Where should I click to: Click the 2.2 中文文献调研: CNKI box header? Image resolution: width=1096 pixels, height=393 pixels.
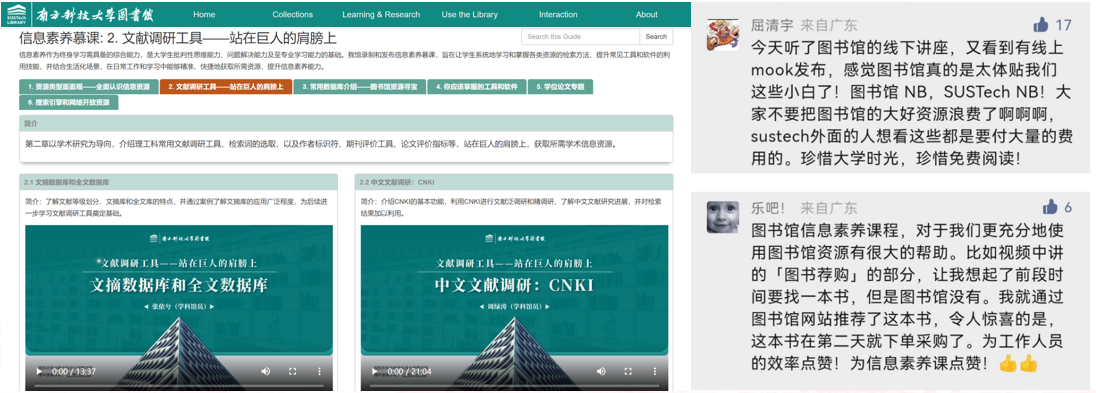pos(514,182)
